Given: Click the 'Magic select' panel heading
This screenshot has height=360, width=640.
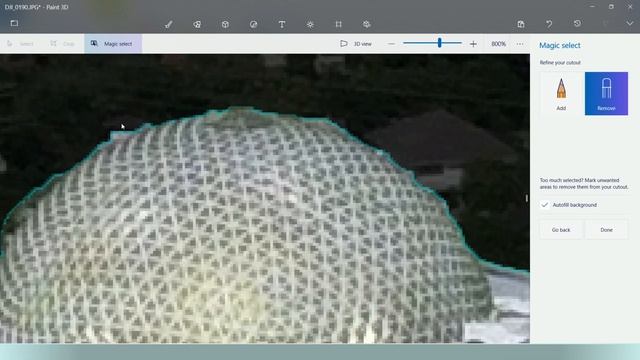Looking at the screenshot, I should point(560,45).
